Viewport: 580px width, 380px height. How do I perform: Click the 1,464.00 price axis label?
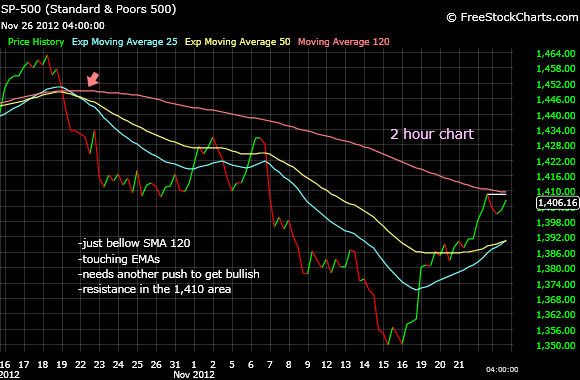coord(556,54)
